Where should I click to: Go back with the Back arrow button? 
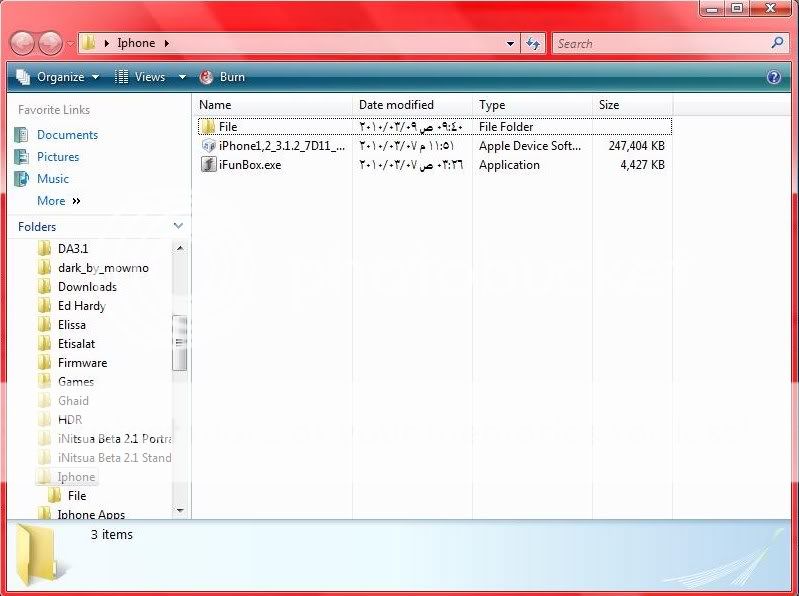[x=22, y=43]
